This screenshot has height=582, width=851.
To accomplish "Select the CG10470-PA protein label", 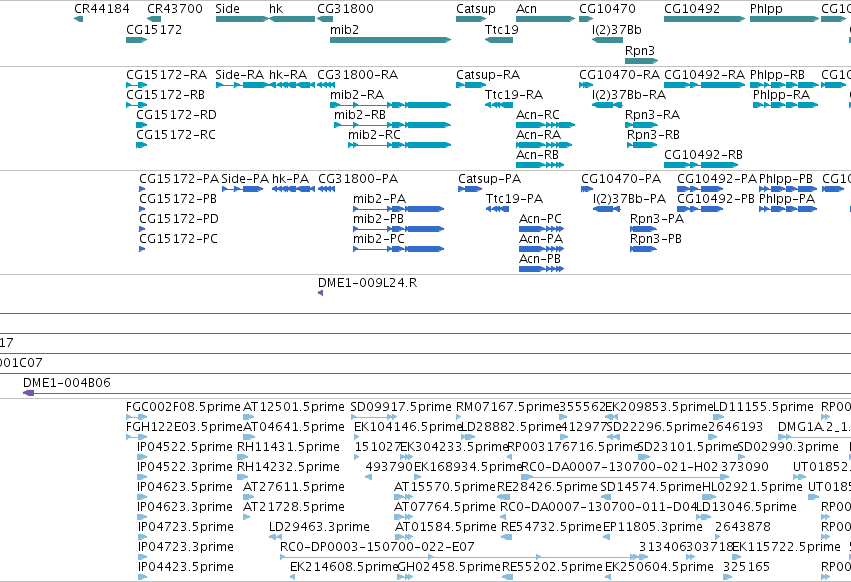I will (621, 179).
